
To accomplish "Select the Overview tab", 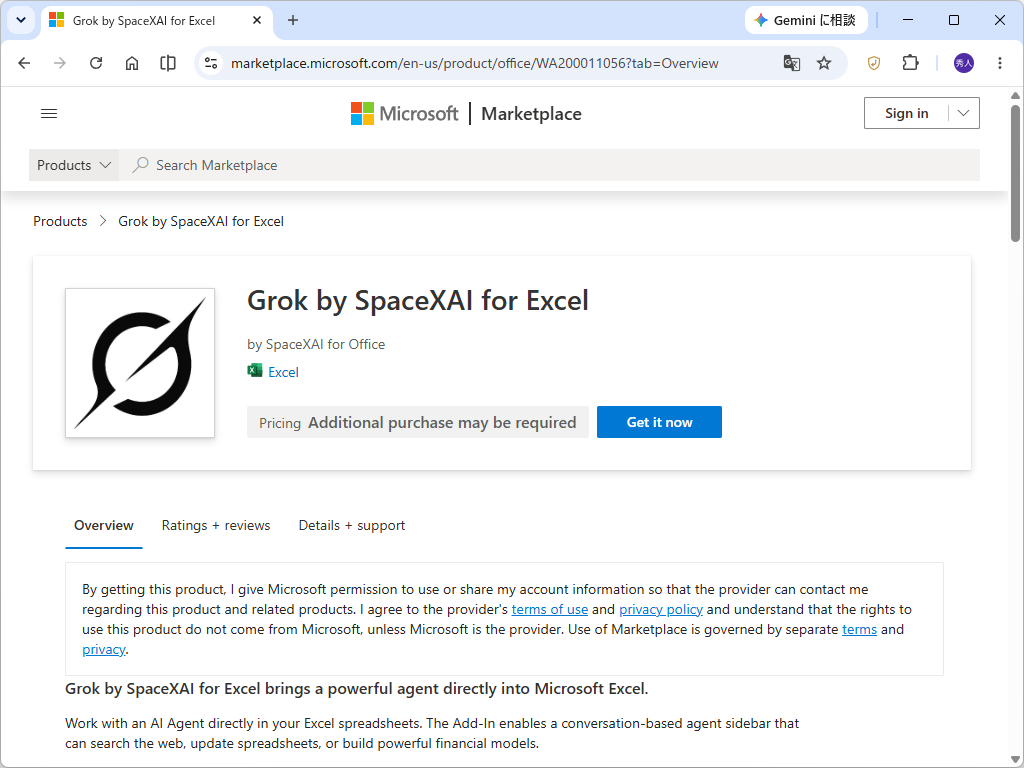I will click(104, 526).
